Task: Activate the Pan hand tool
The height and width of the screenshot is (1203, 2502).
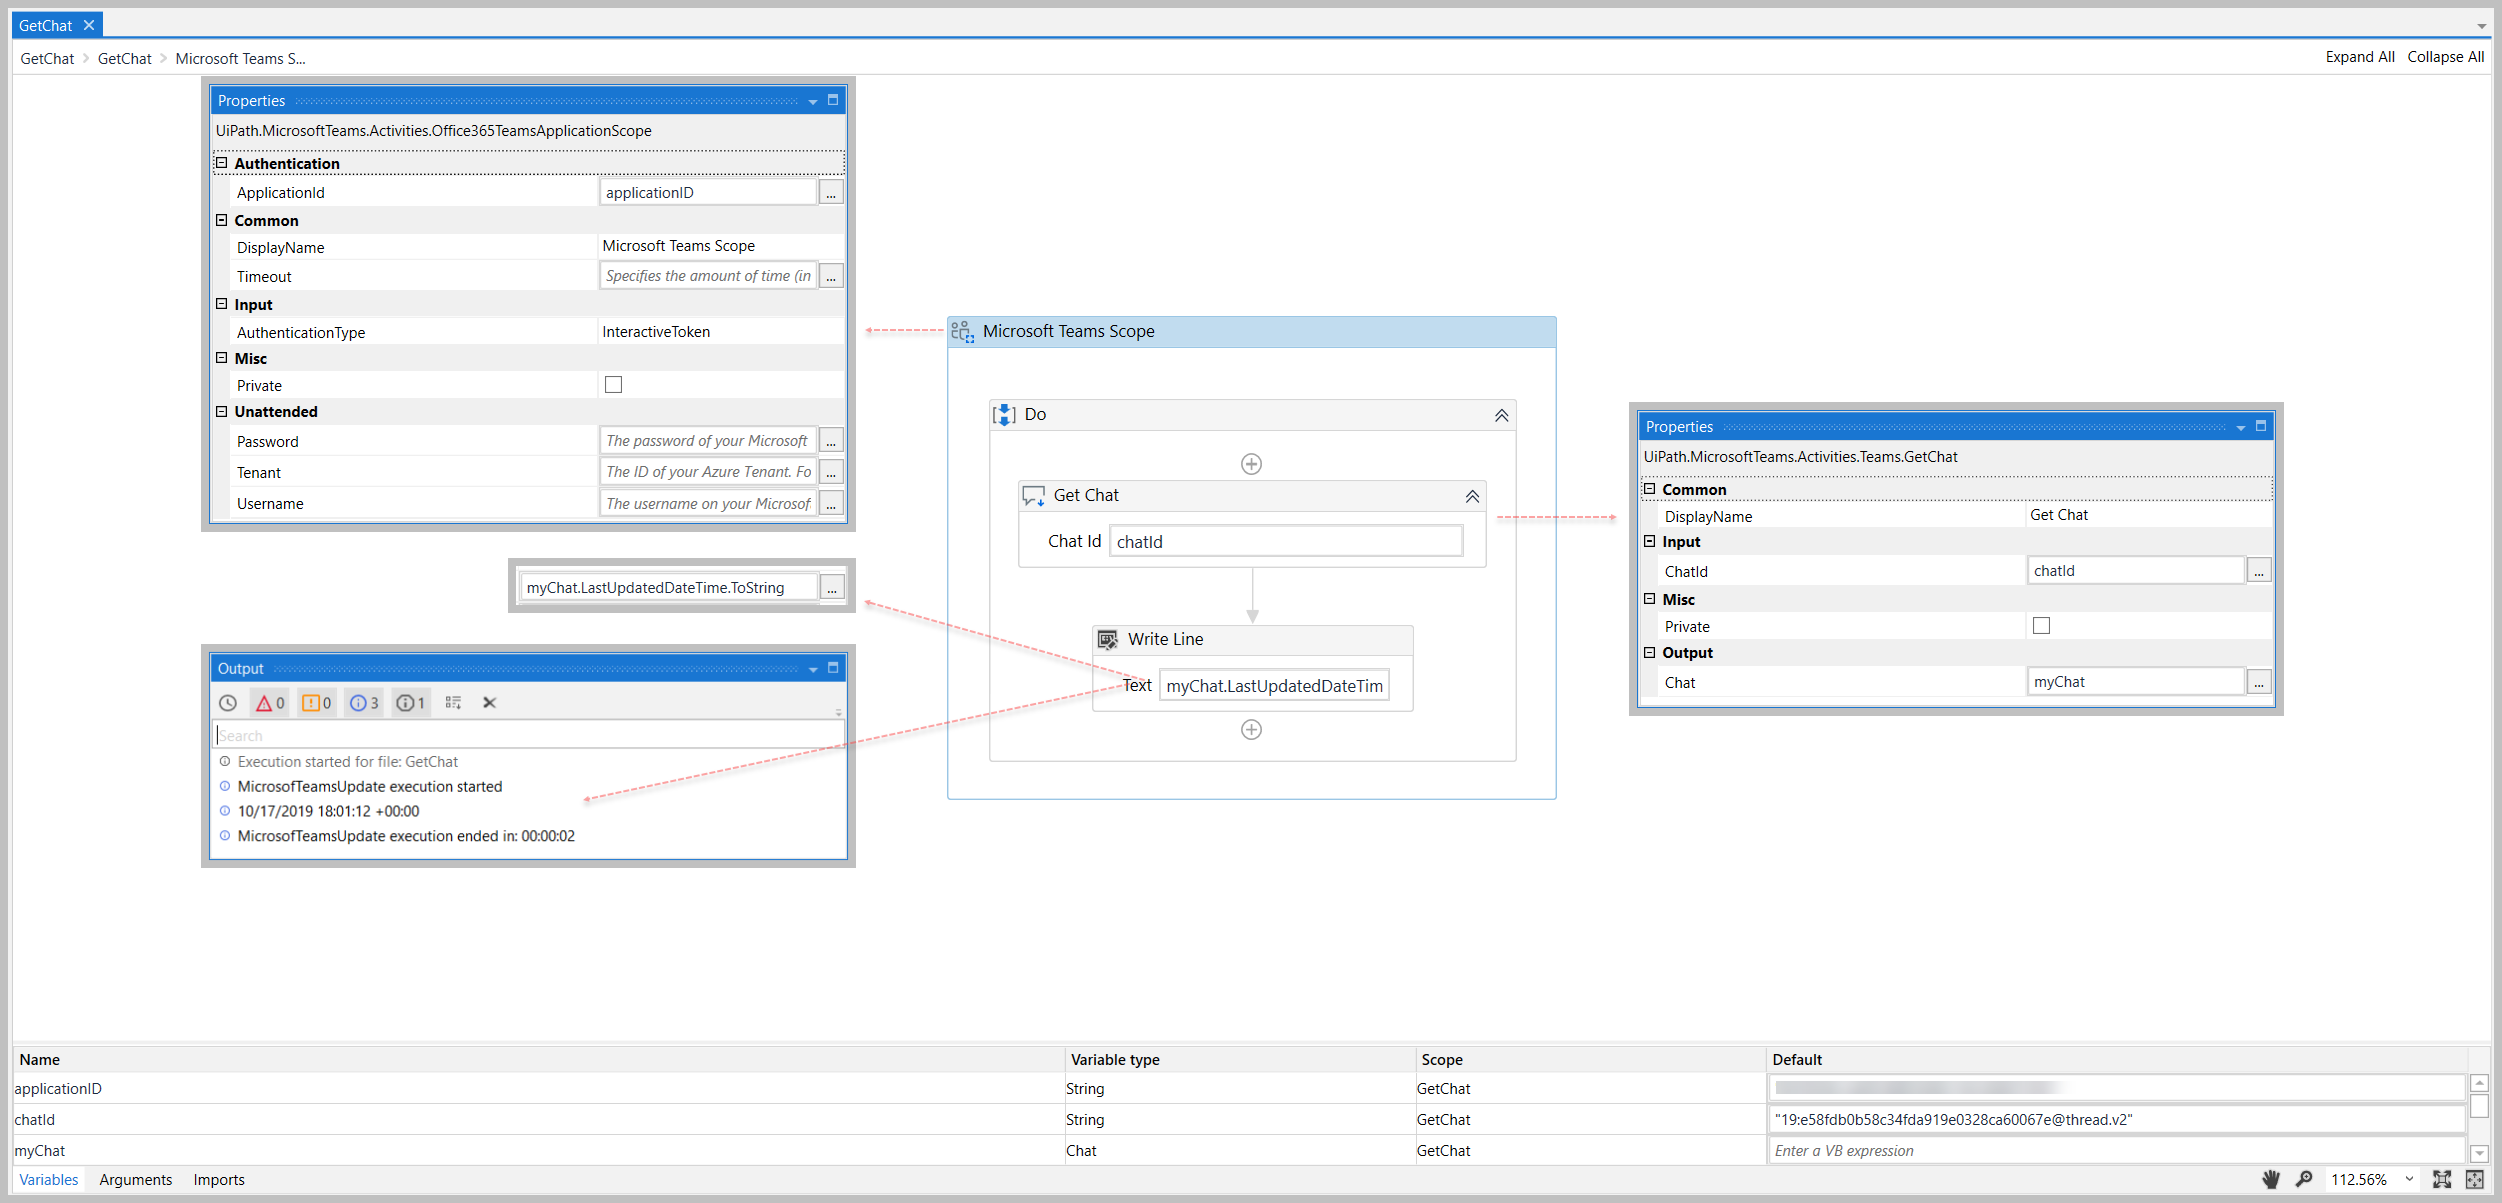Action: [x=2271, y=1179]
